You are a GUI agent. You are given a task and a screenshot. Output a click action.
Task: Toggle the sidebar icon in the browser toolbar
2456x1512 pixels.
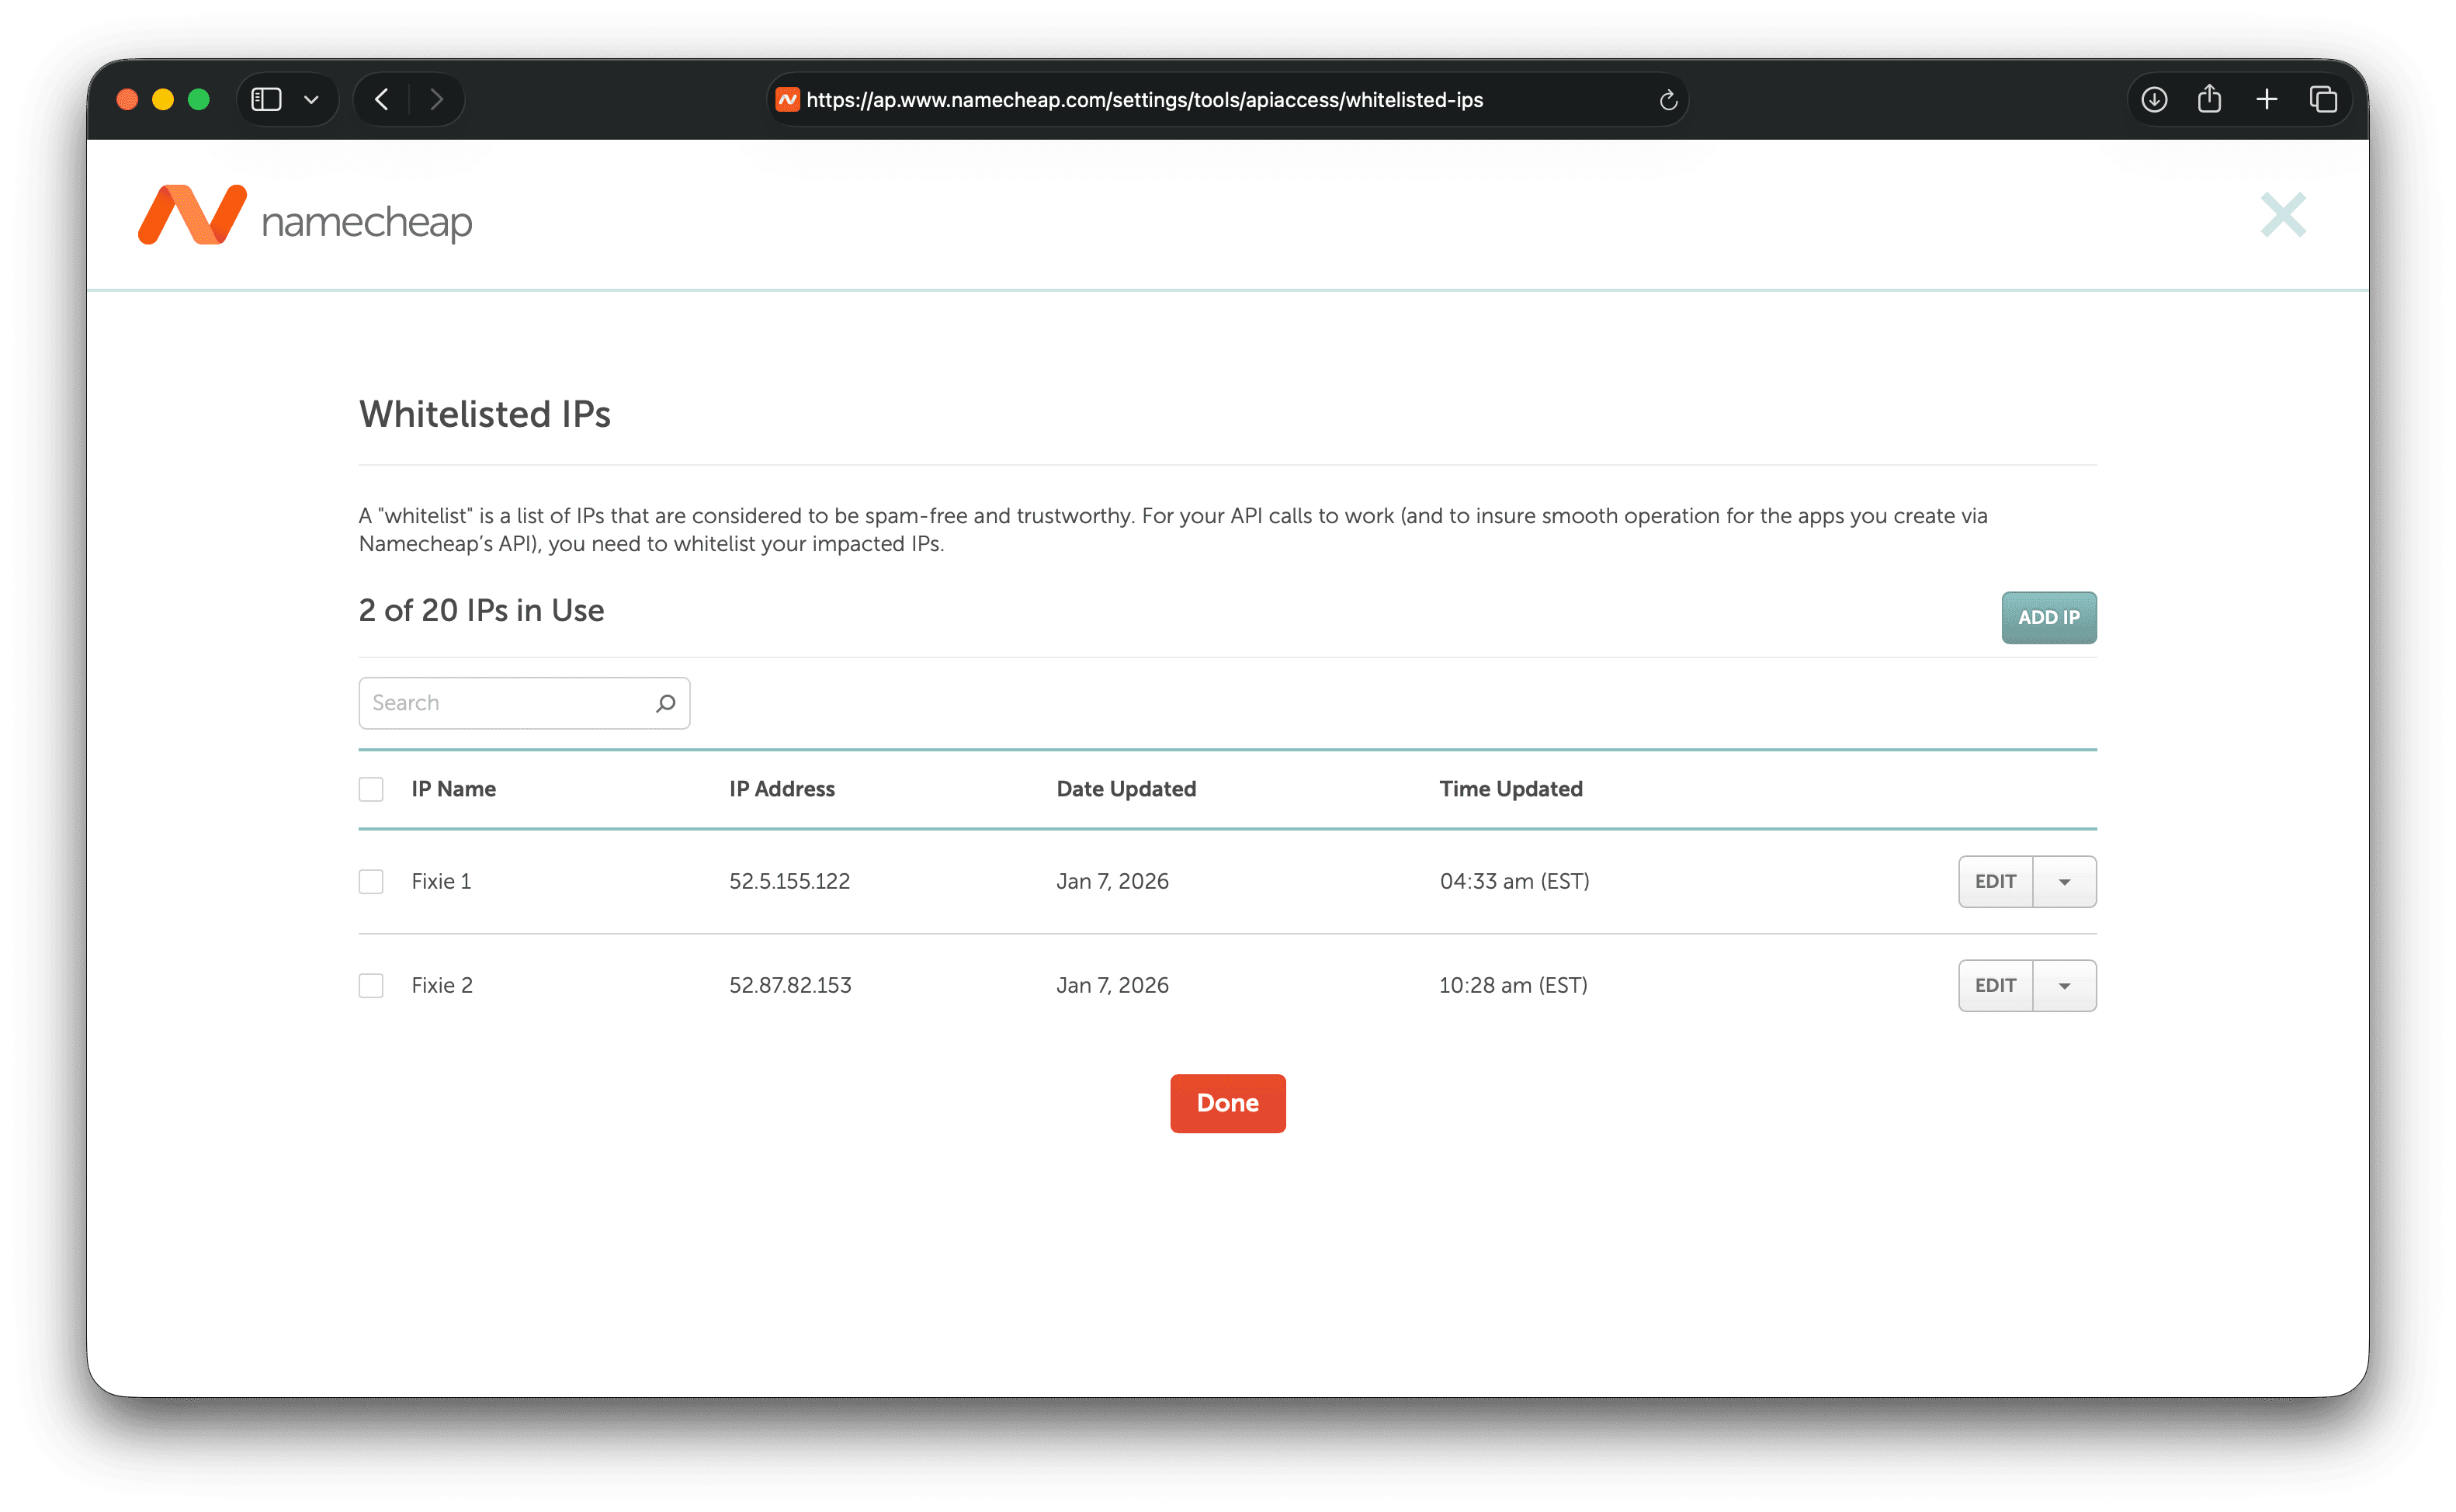(x=266, y=99)
